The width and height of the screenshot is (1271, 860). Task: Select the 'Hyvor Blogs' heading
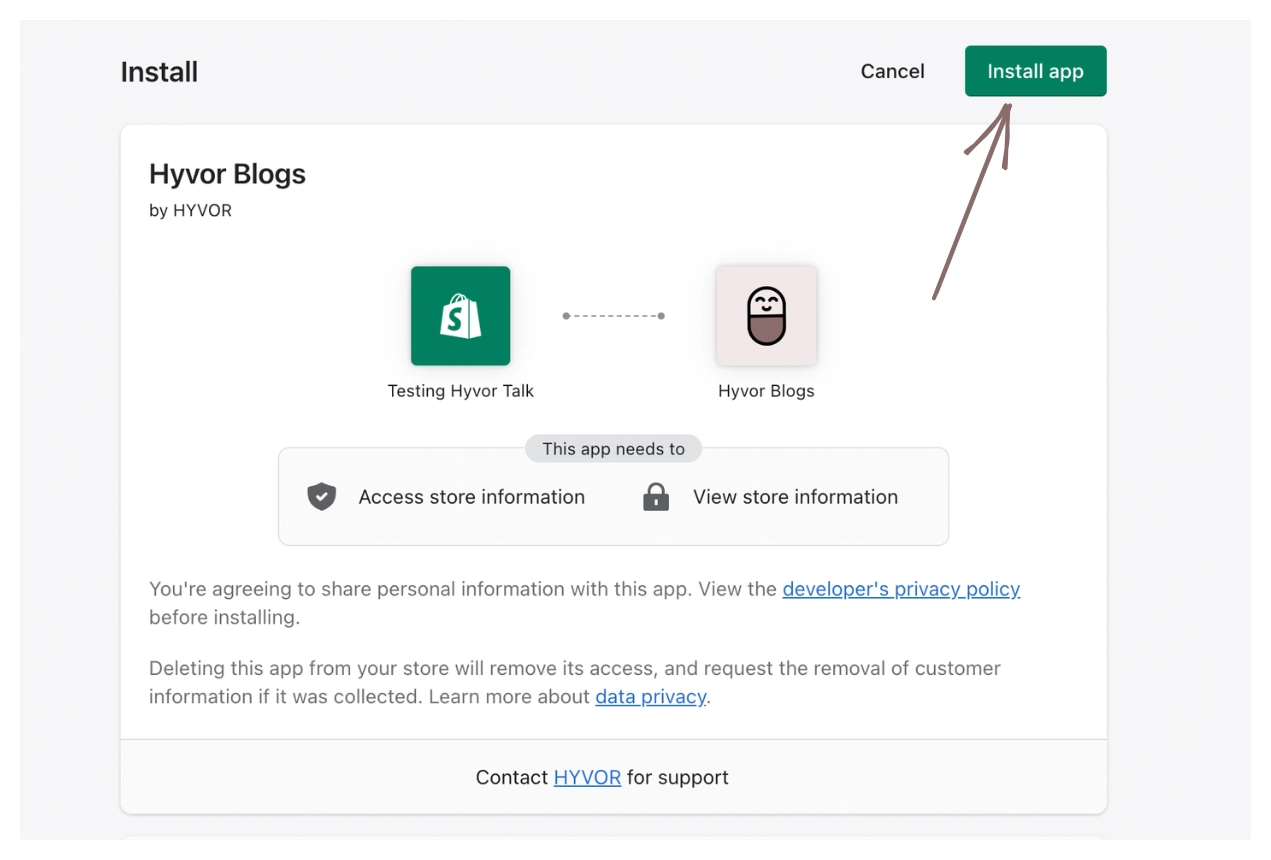tap(227, 174)
